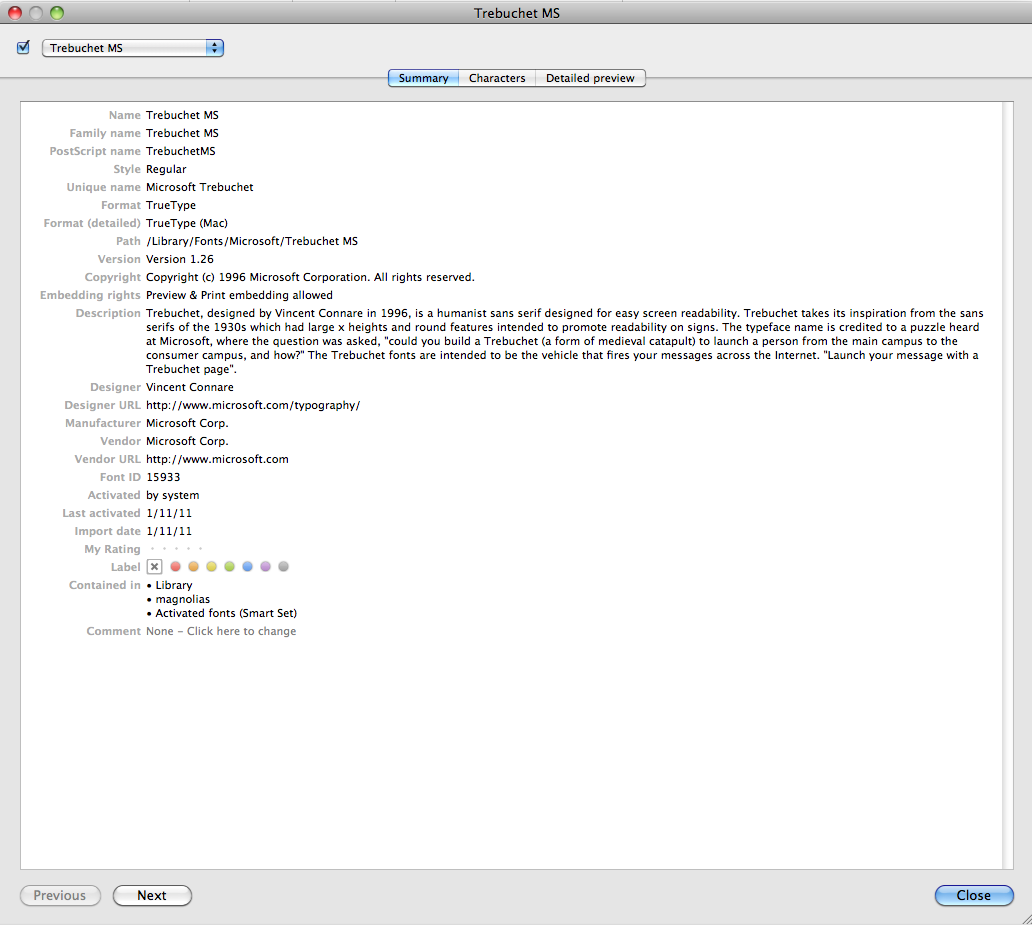Click the Preview & Print embedding allowed text
The image size is (1032, 925).
240,296
